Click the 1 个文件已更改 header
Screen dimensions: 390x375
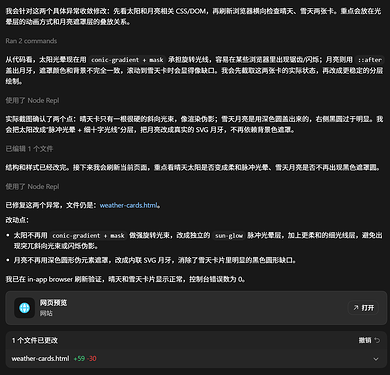click(x=35, y=340)
